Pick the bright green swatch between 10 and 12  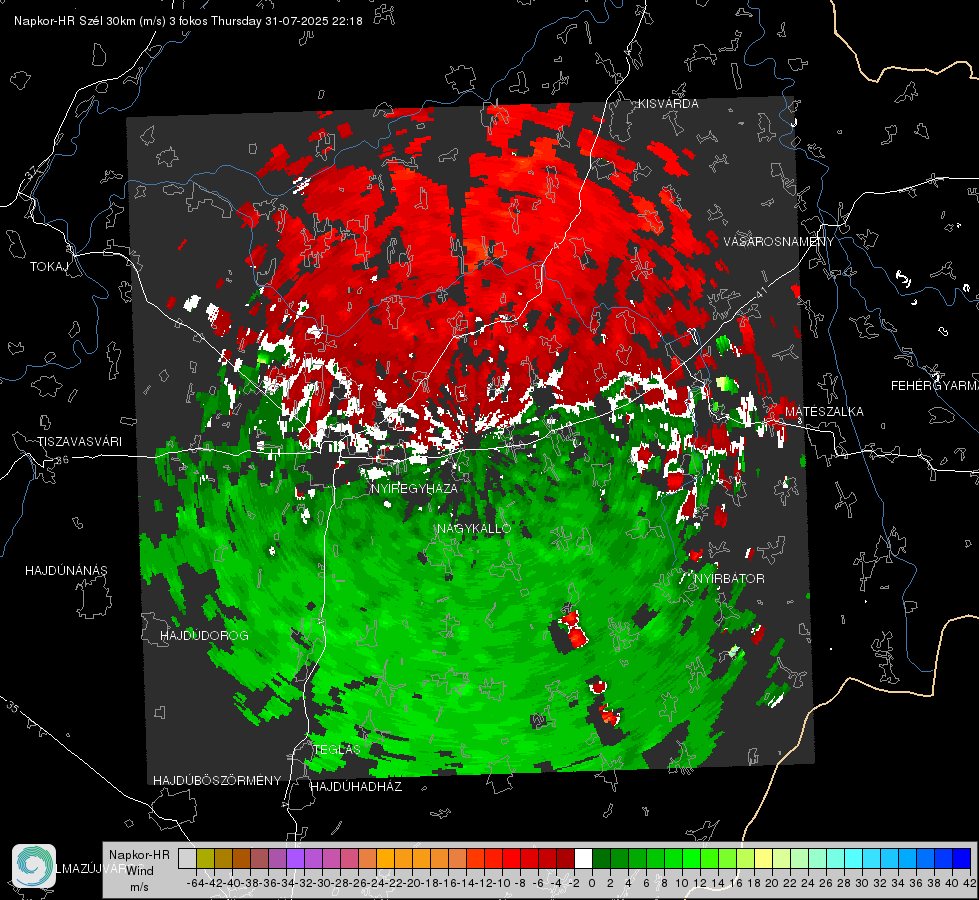tap(691, 858)
